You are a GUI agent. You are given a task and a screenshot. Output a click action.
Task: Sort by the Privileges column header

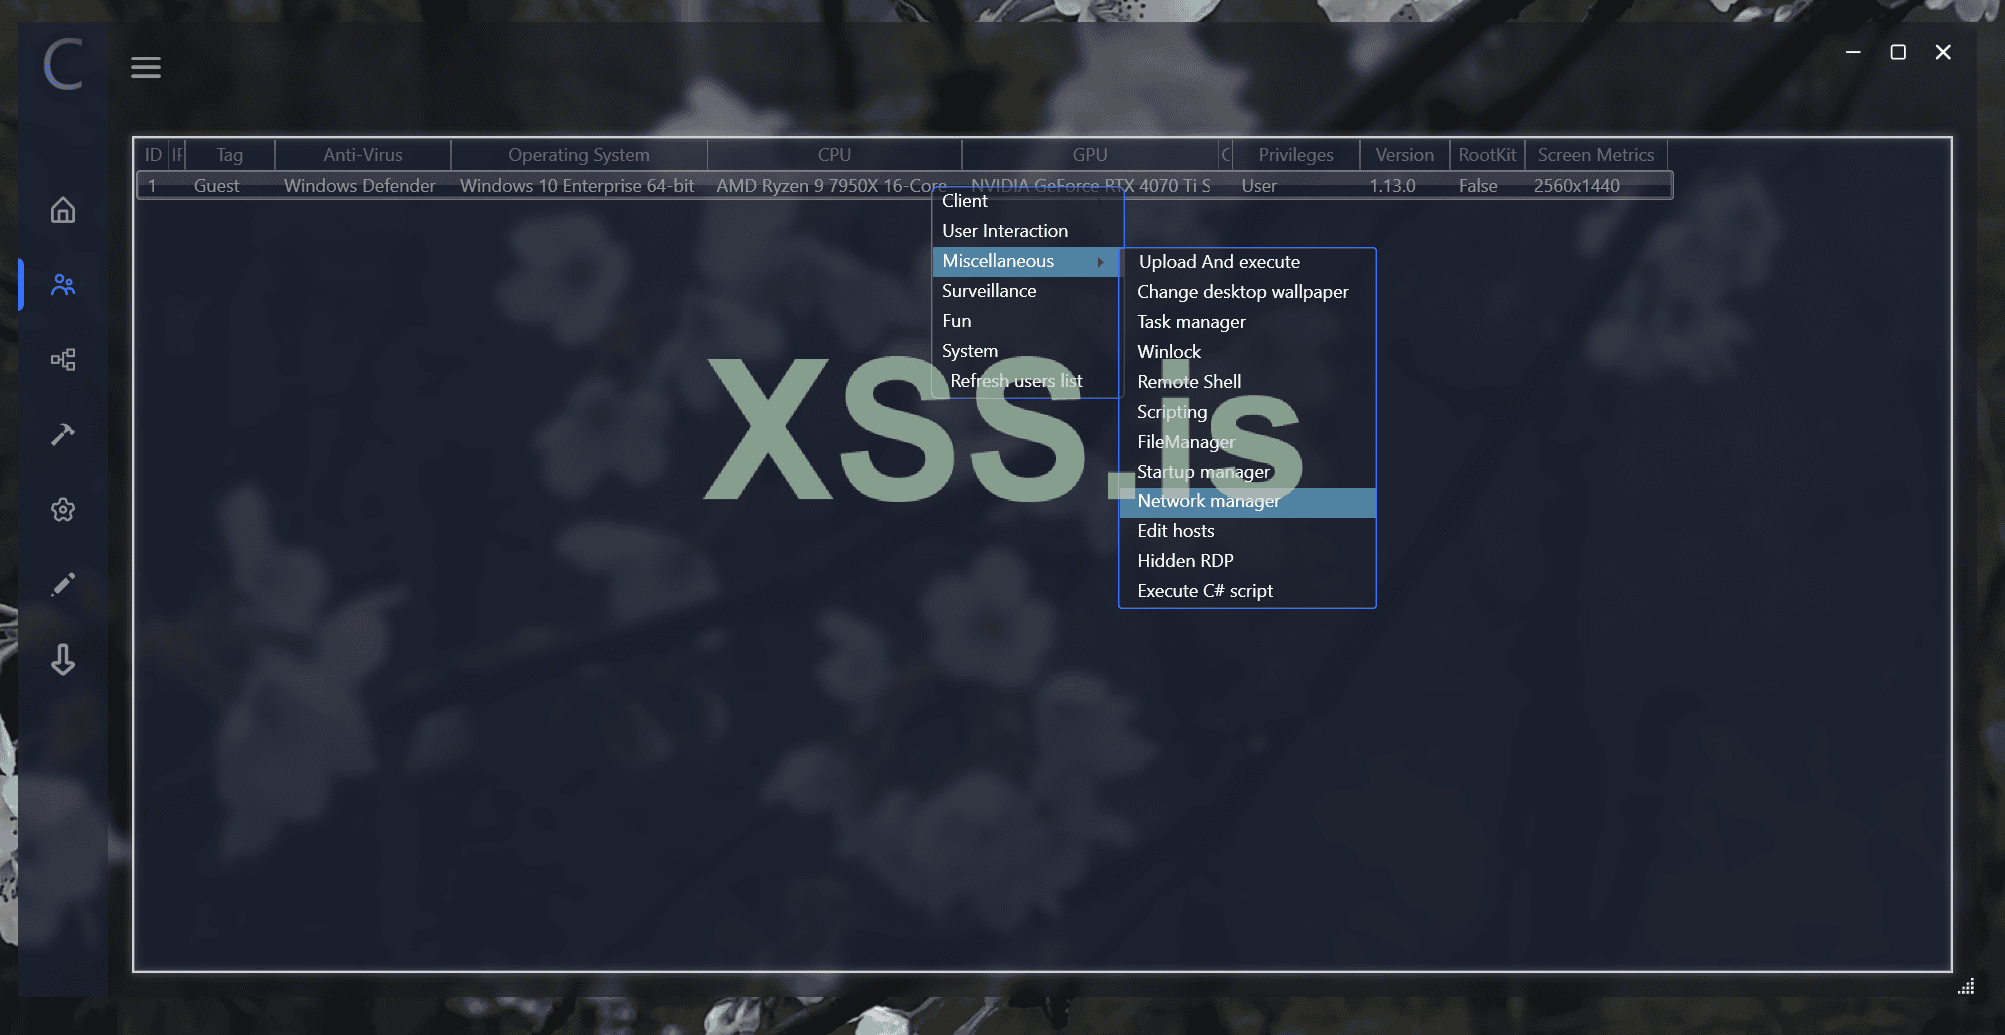(1296, 155)
